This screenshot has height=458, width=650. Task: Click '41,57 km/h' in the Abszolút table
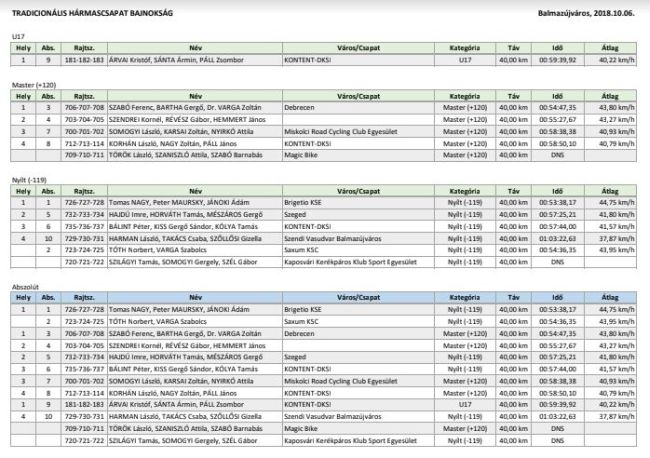[x=617, y=369]
